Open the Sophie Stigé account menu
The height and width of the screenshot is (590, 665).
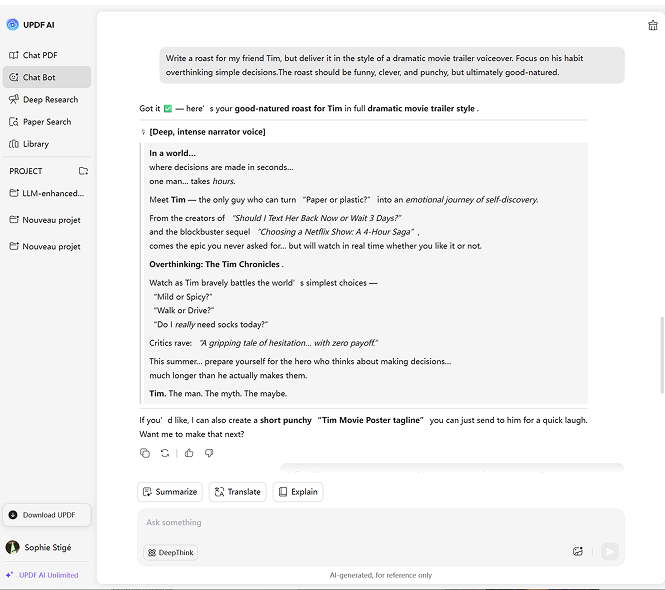point(40,547)
